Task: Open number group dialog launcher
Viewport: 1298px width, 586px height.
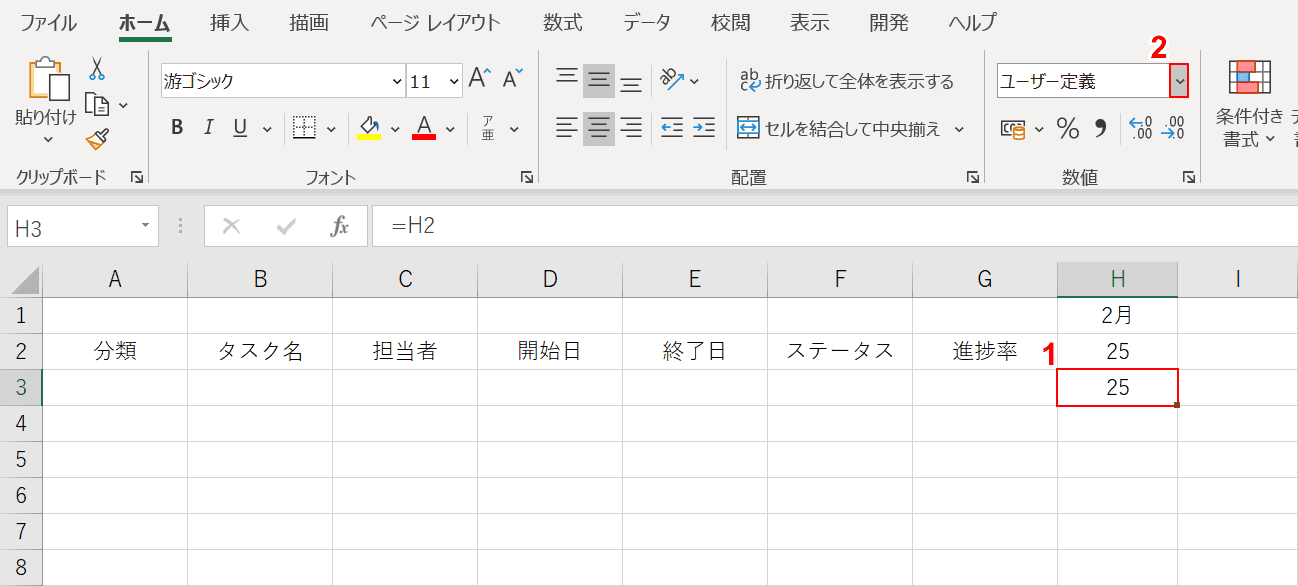Action: pos(1189,177)
